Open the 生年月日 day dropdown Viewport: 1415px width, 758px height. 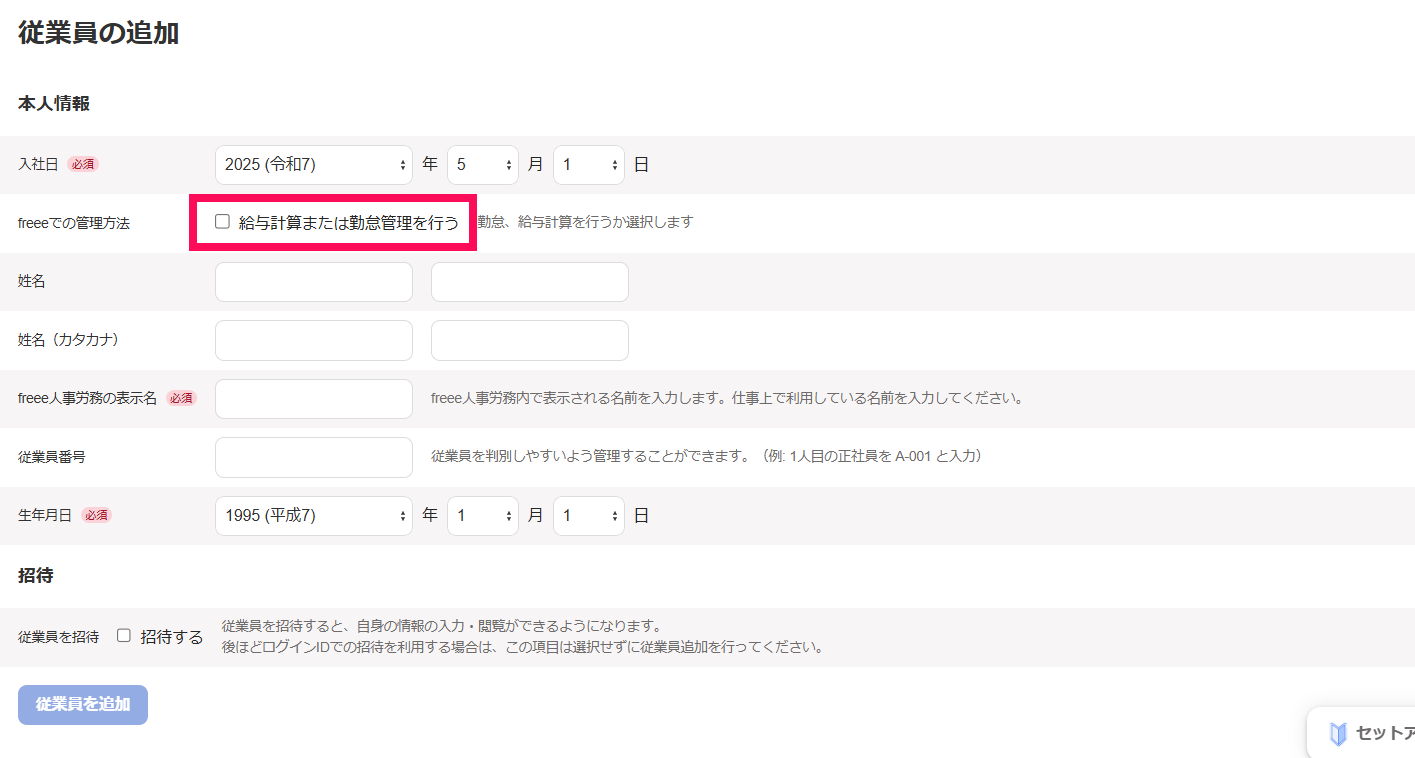point(589,516)
